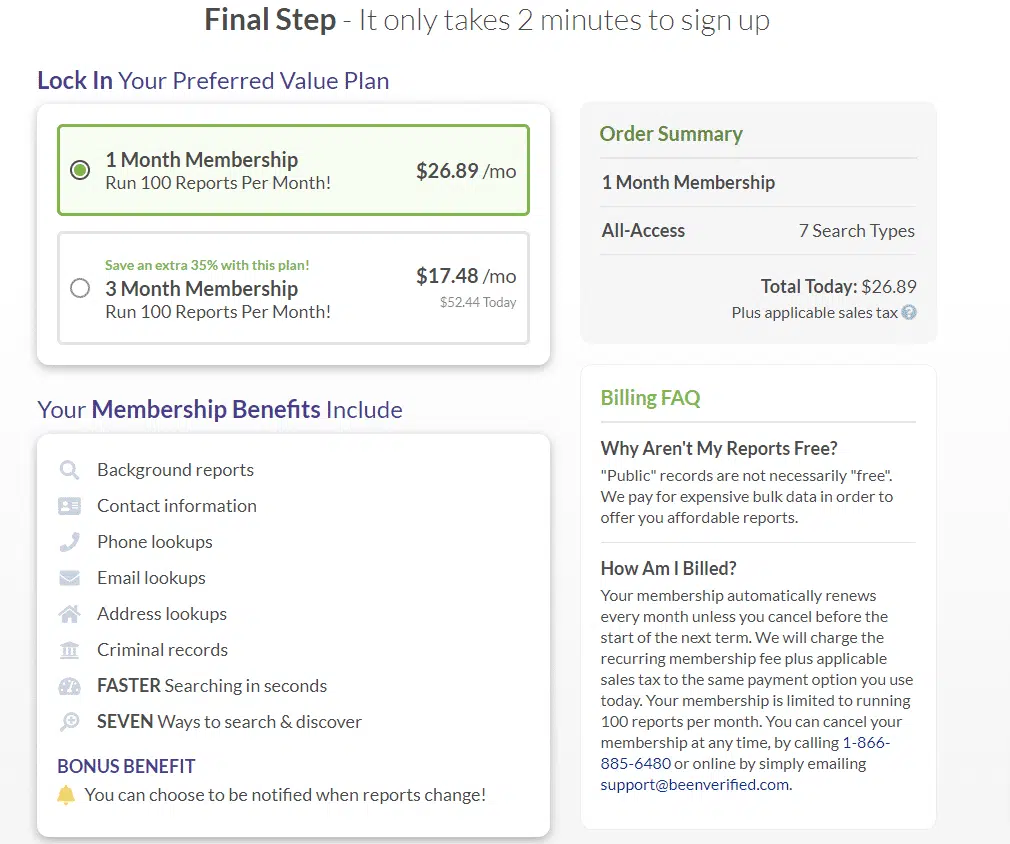Click the phone handset icon
This screenshot has width=1010, height=844.
pos(69,542)
